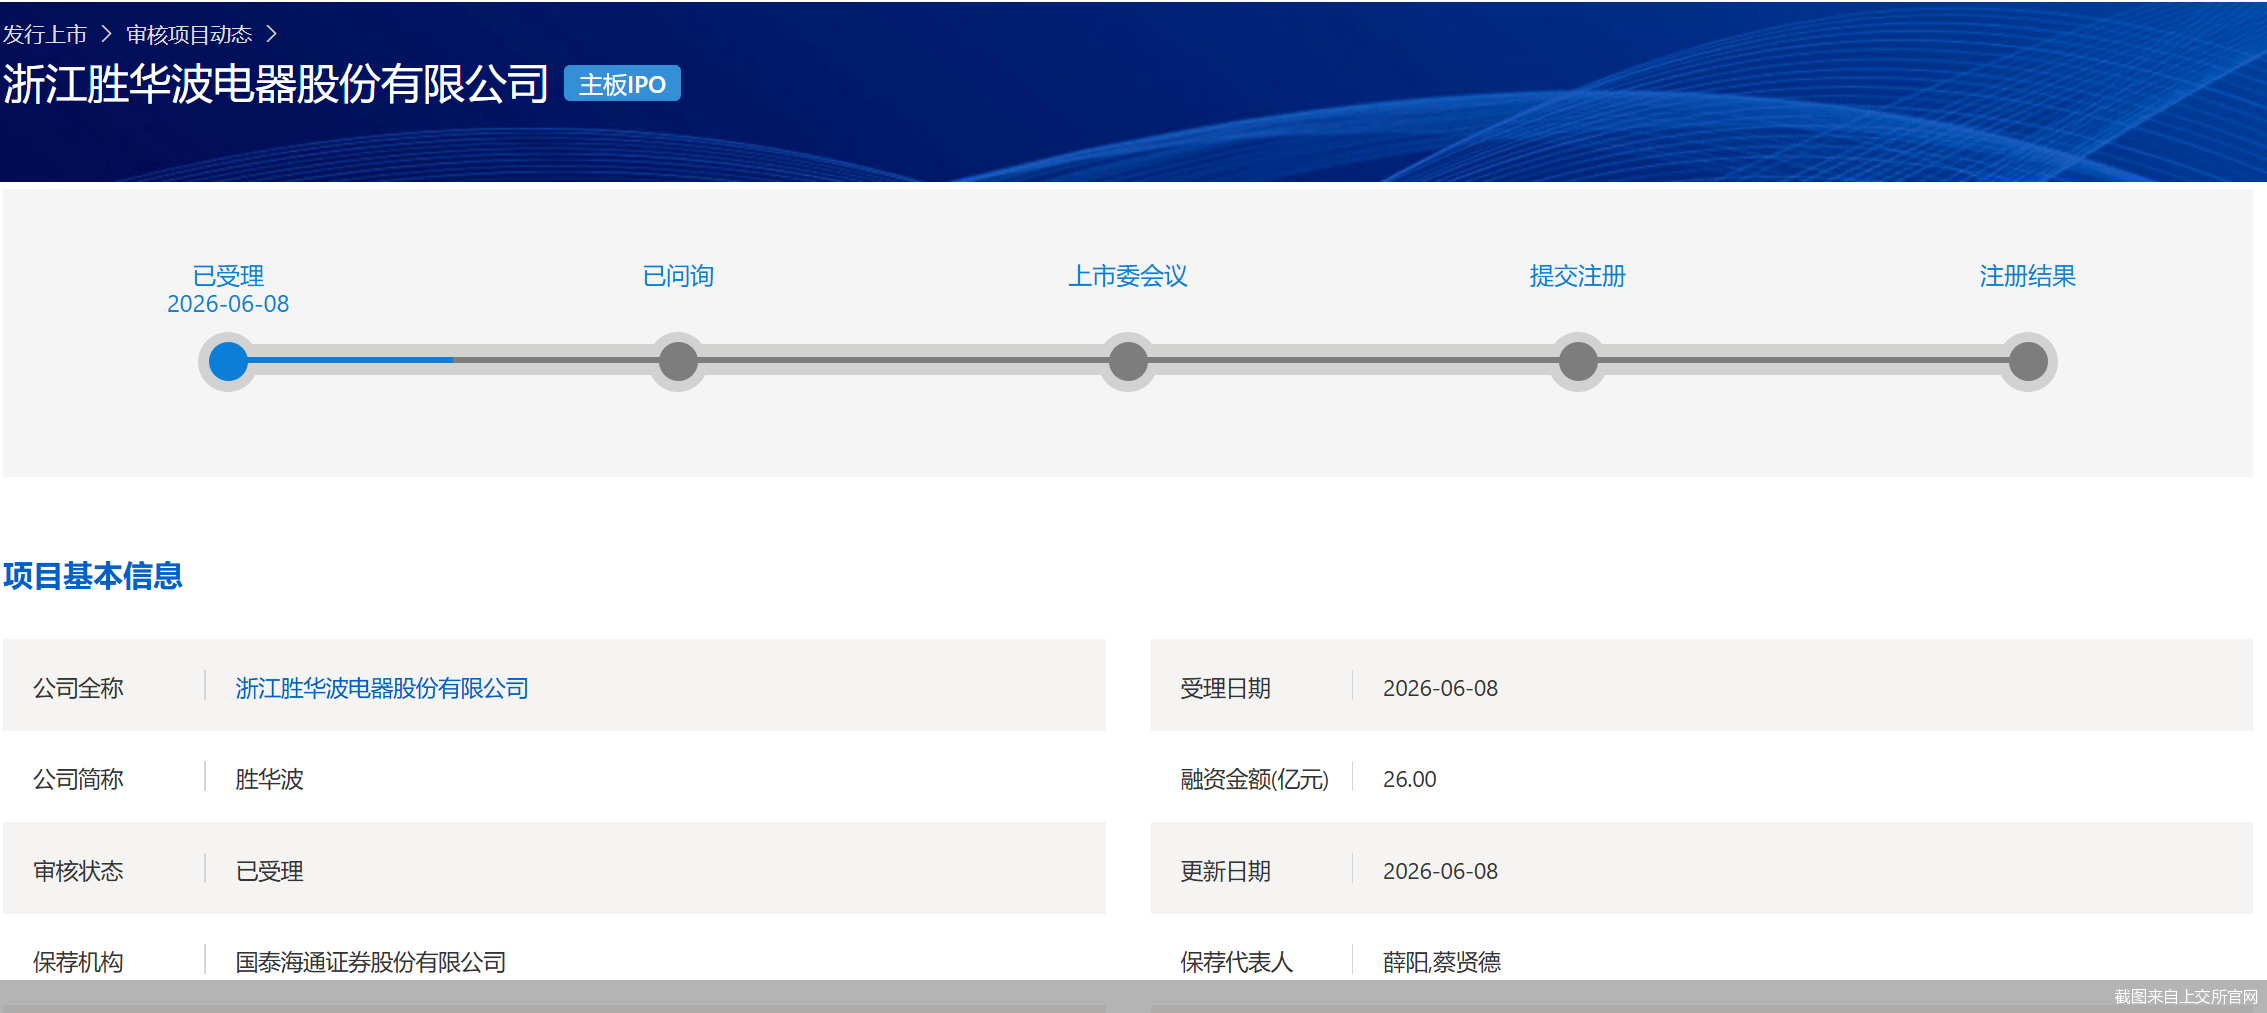Click the 审核状态 field label
The width and height of the screenshot is (2267, 1013).
coord(78,871)
